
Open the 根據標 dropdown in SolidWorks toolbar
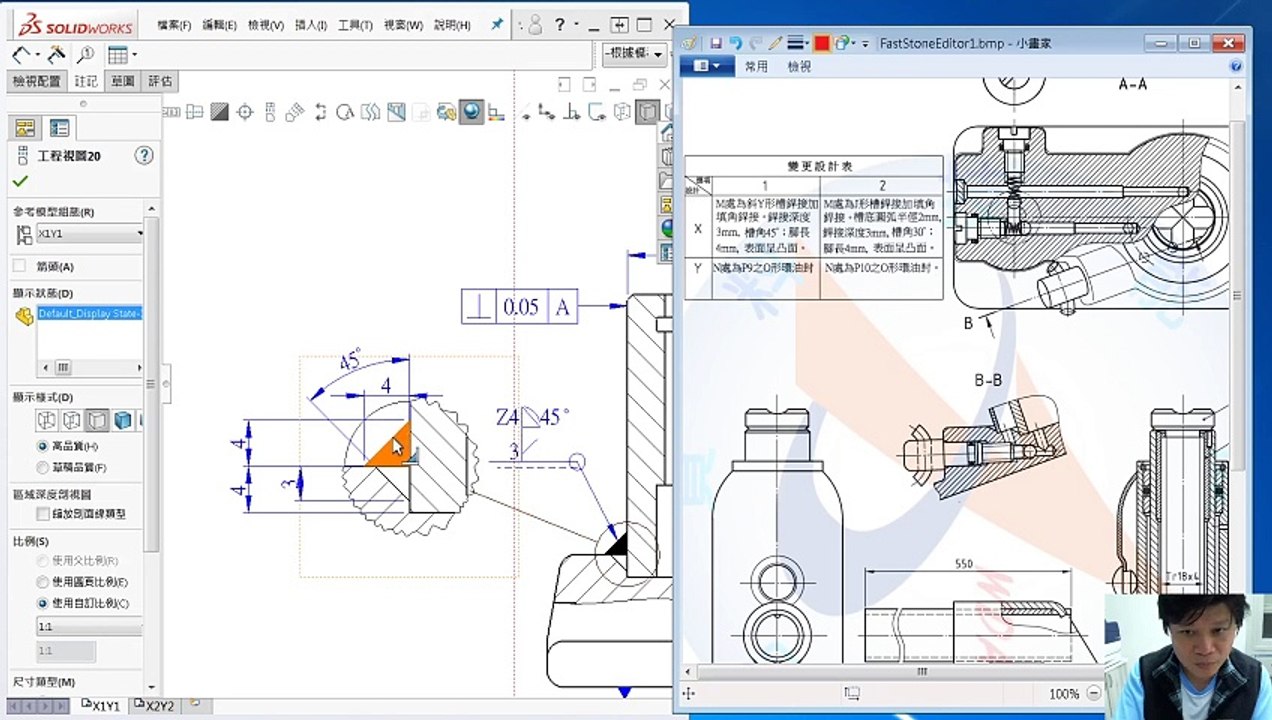tap(634, 54)
